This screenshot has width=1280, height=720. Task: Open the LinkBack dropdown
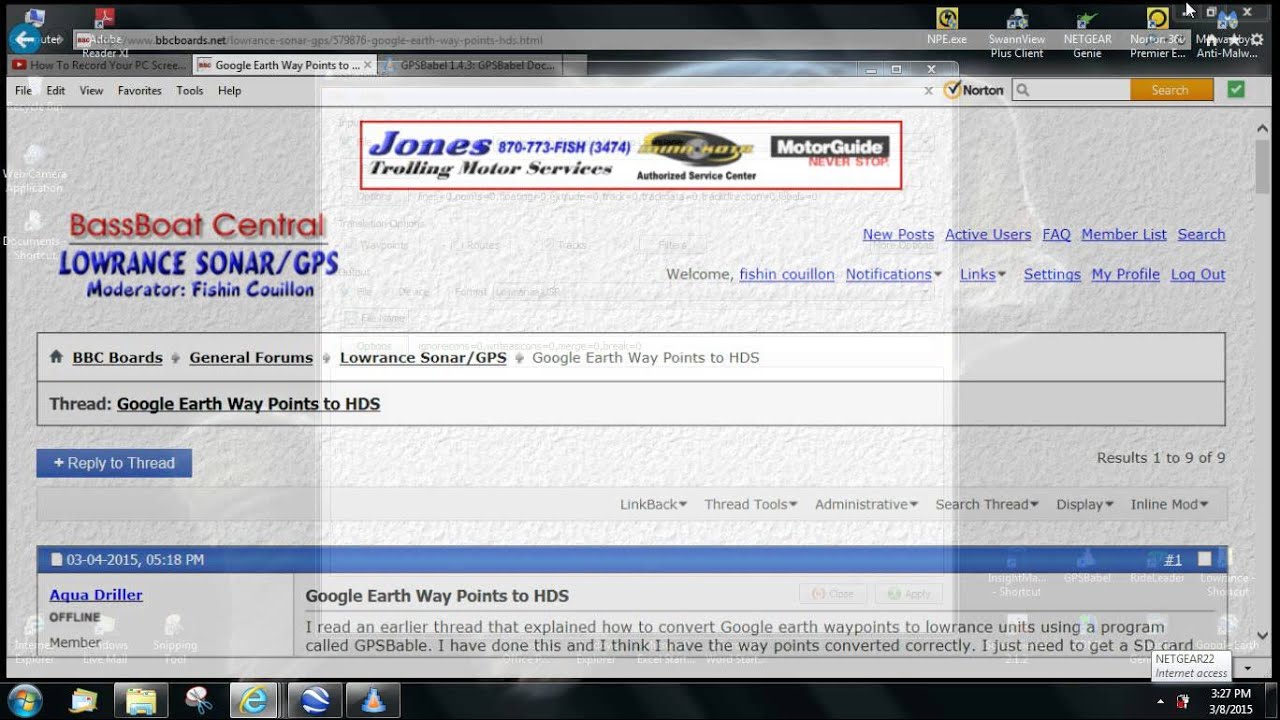click(x=653, y=504)
